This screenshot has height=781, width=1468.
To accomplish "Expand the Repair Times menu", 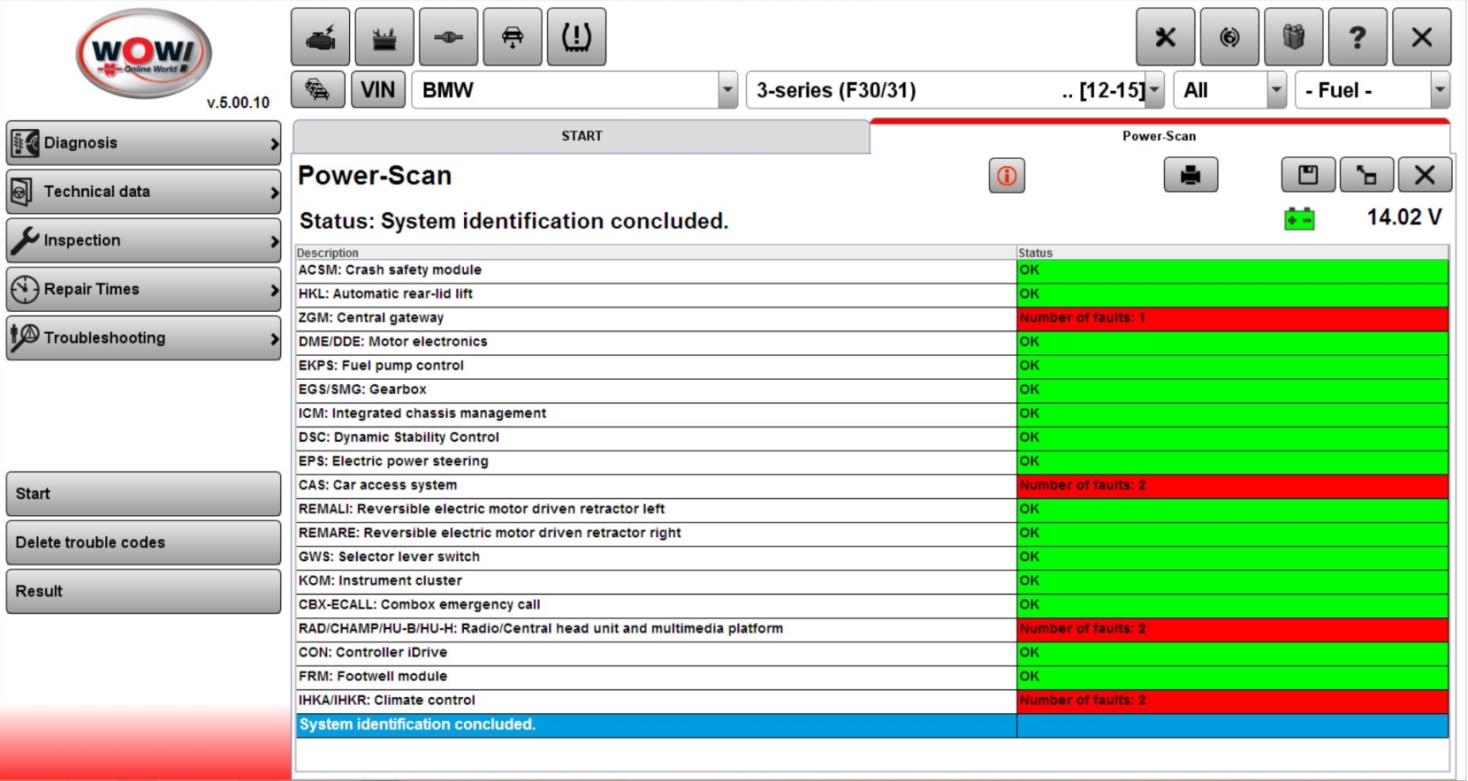I will [x=143, y=290].
